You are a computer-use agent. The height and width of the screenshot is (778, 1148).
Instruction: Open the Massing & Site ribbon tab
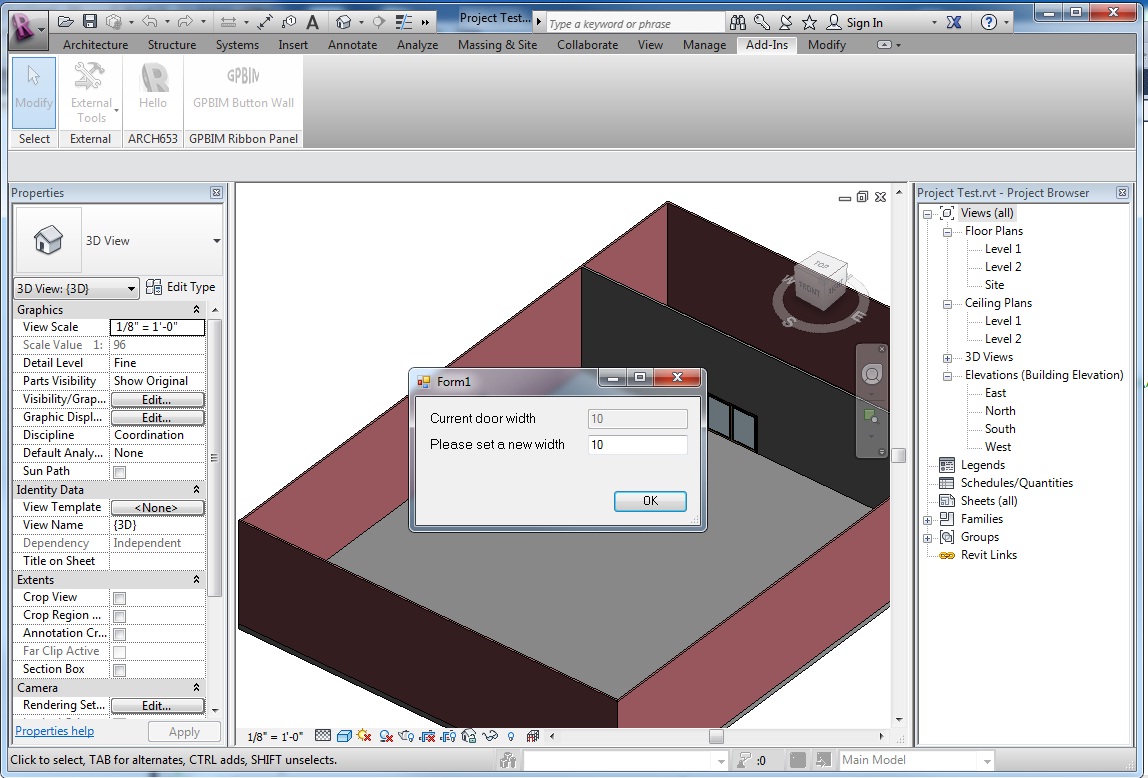pyautogui.click(x=497, y=45)
